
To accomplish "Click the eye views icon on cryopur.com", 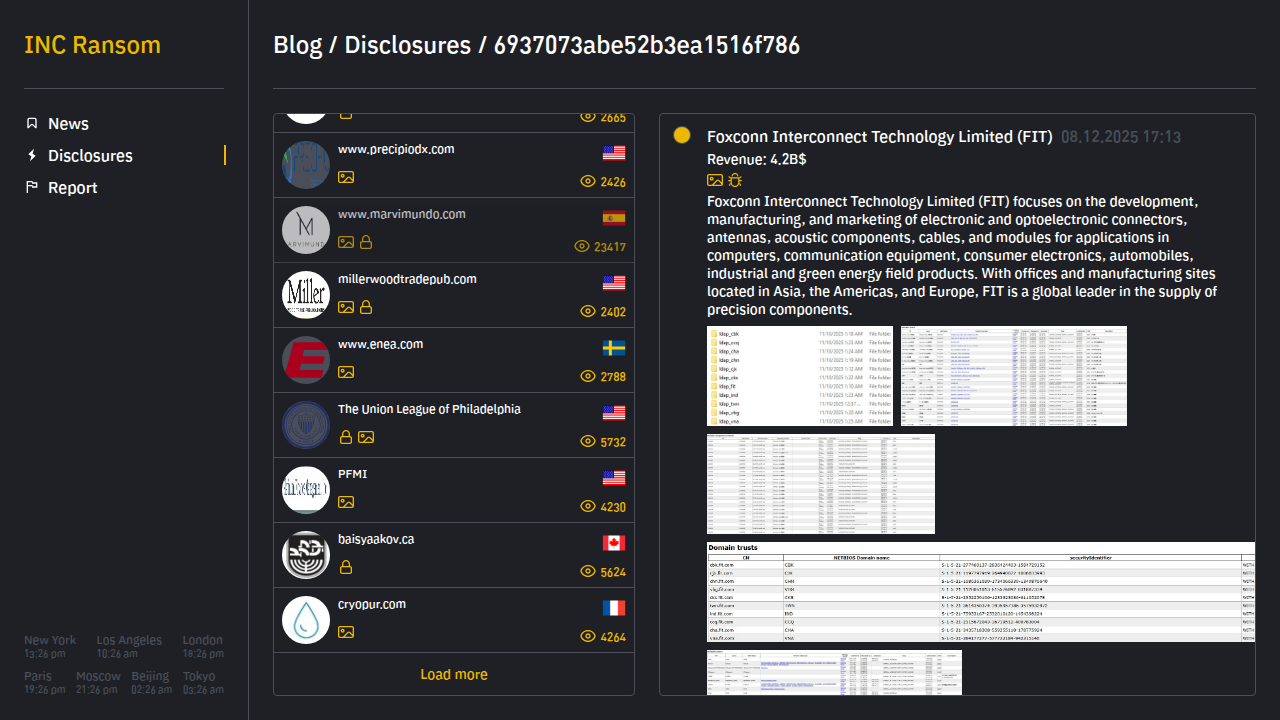I will click(588, 637).
